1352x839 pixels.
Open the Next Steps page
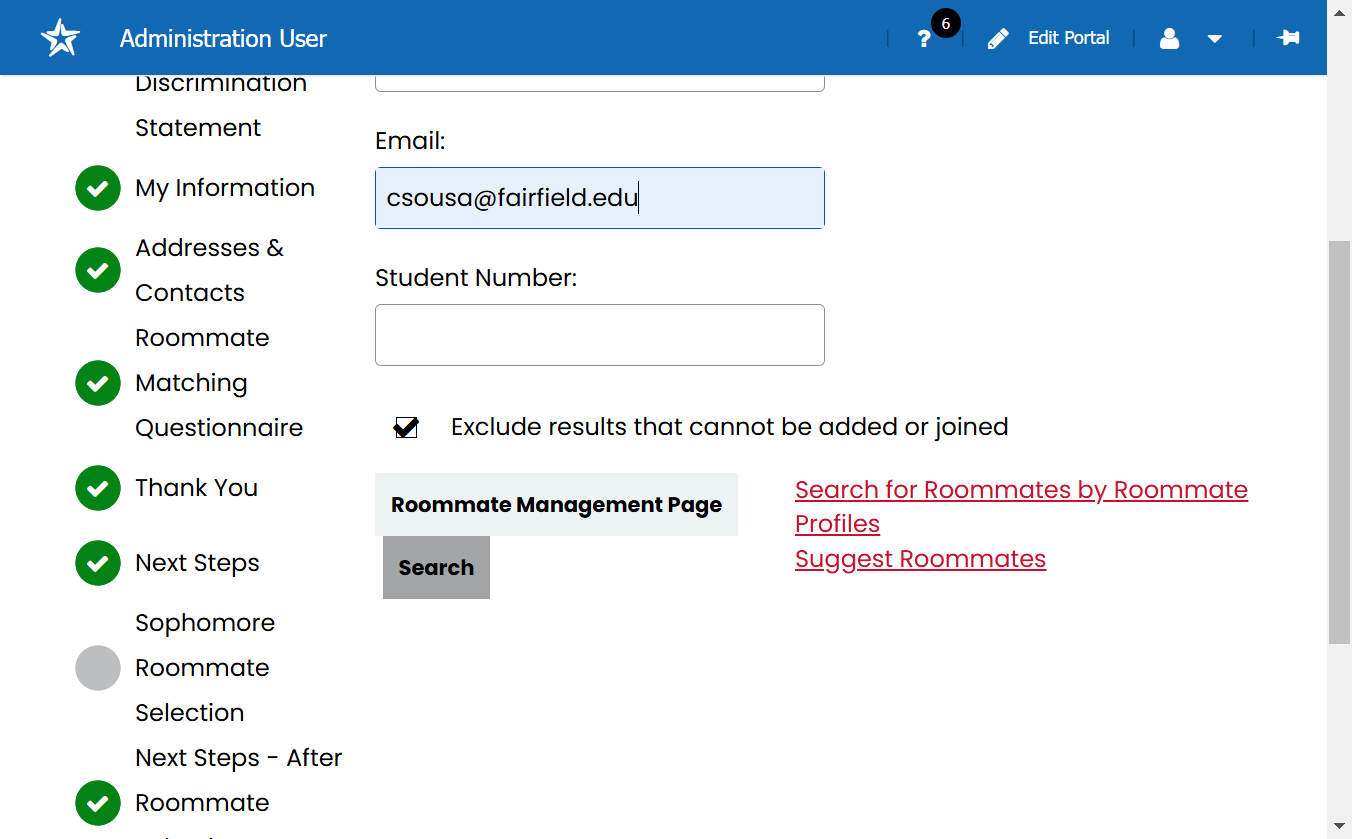[198, 563]
